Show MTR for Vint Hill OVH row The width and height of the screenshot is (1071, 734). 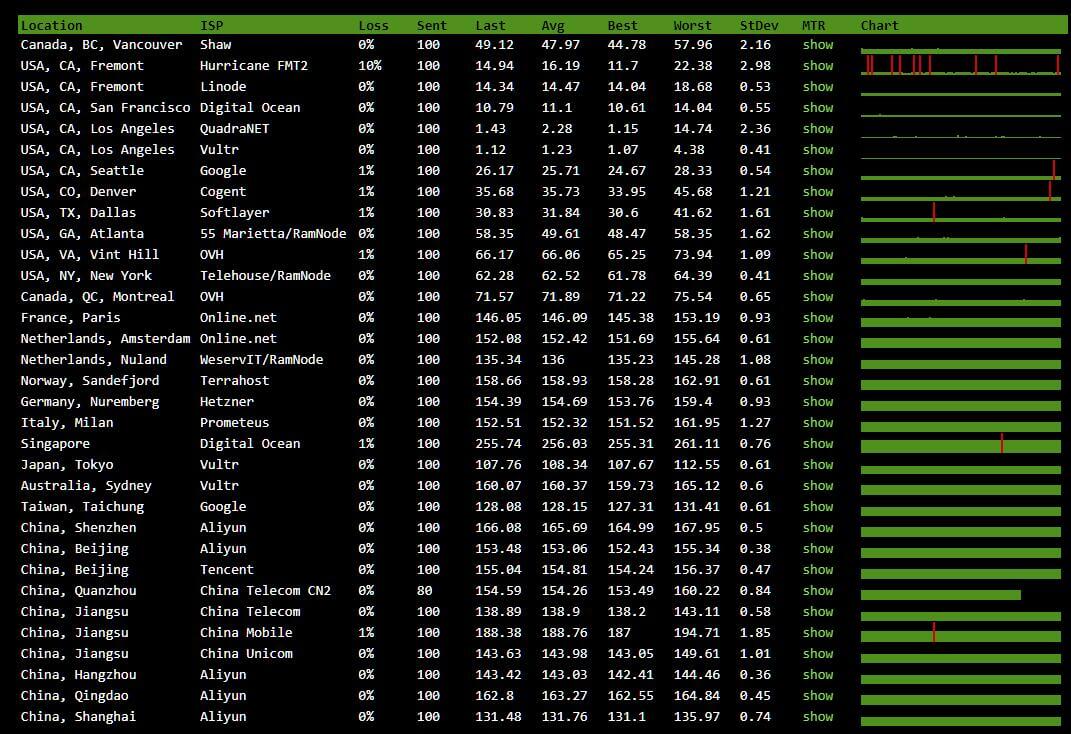[818, 255]
